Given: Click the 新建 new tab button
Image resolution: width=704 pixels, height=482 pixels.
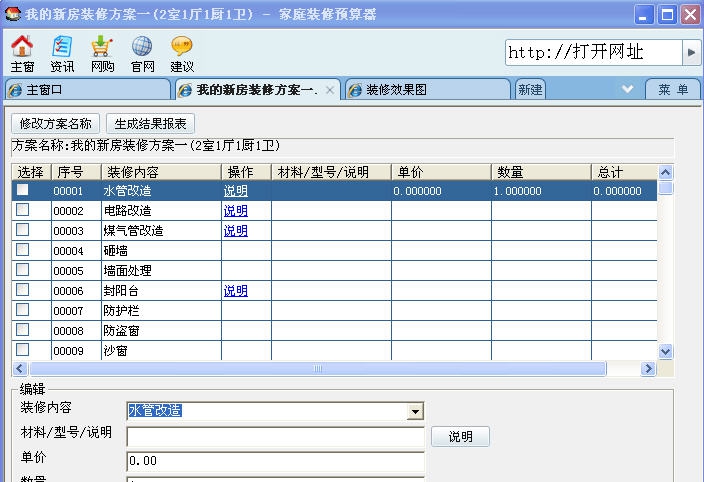Looking at the screenshot, I should pyautogui.click(x=530, y=90).
